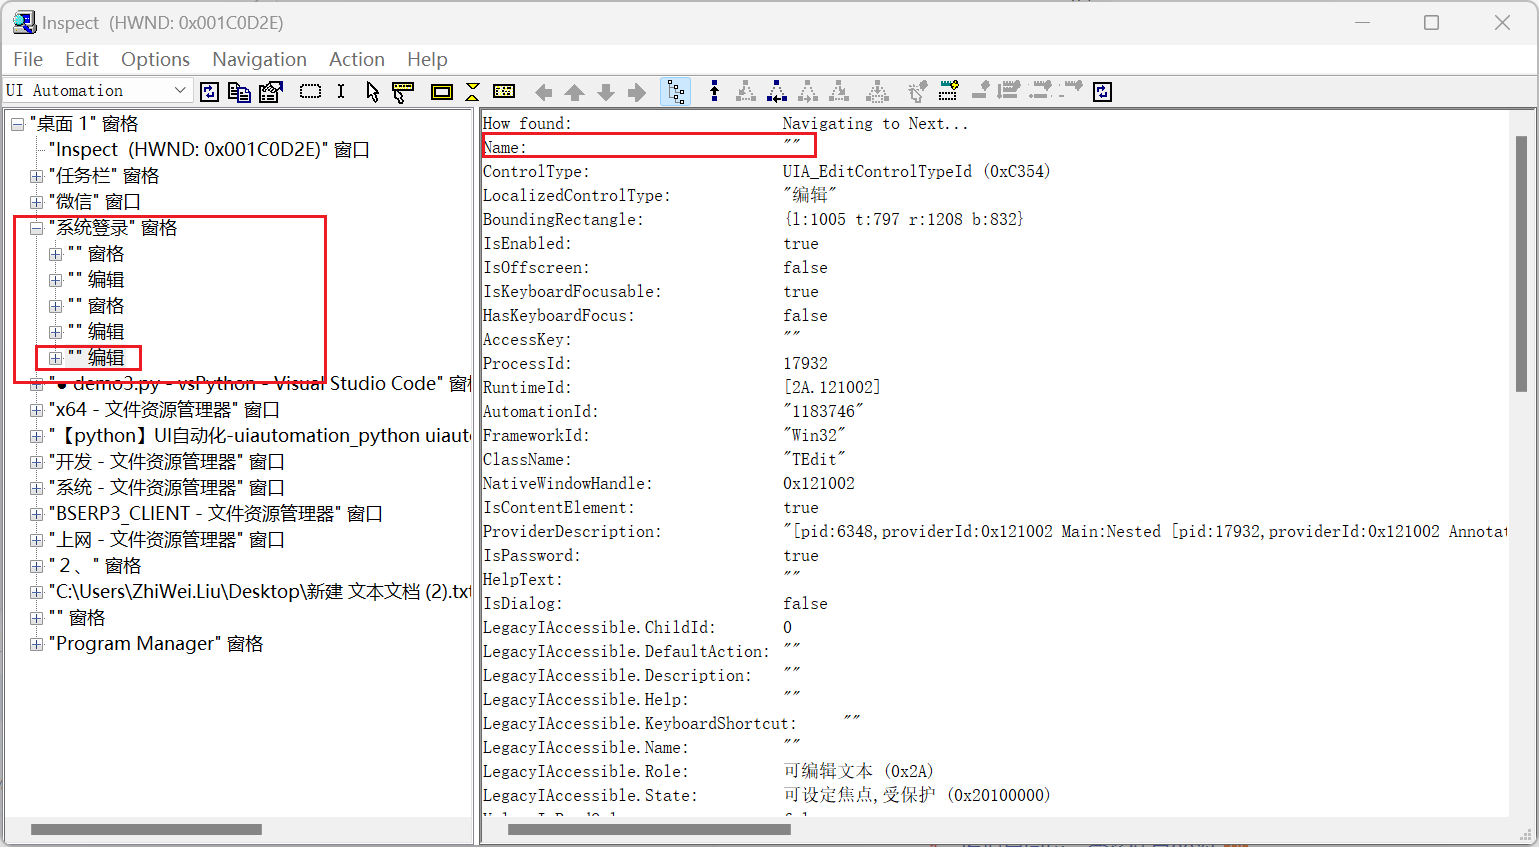Click the yellow keyboard-like toolbar icon
Screen dimensions: 1539x847
[504, 92]
